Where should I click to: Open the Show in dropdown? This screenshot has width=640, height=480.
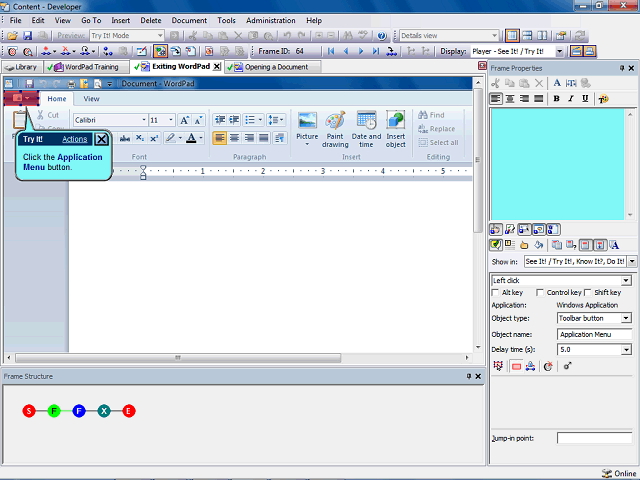[632, 262]
